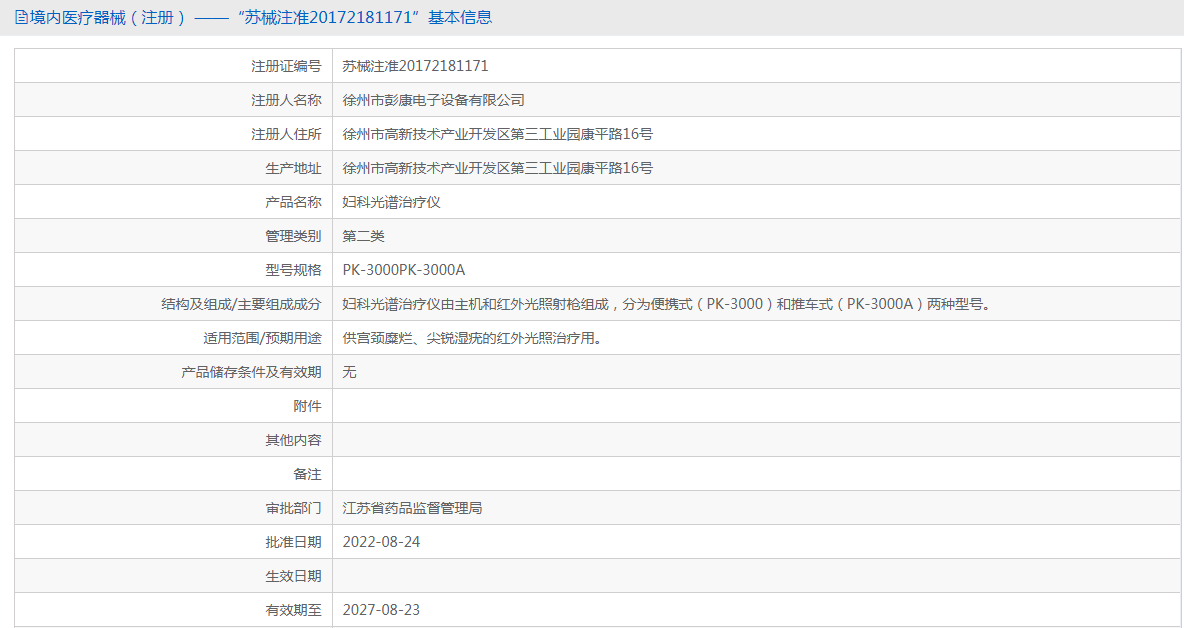Select the 备注 remarks row

(x=500, y=473)
